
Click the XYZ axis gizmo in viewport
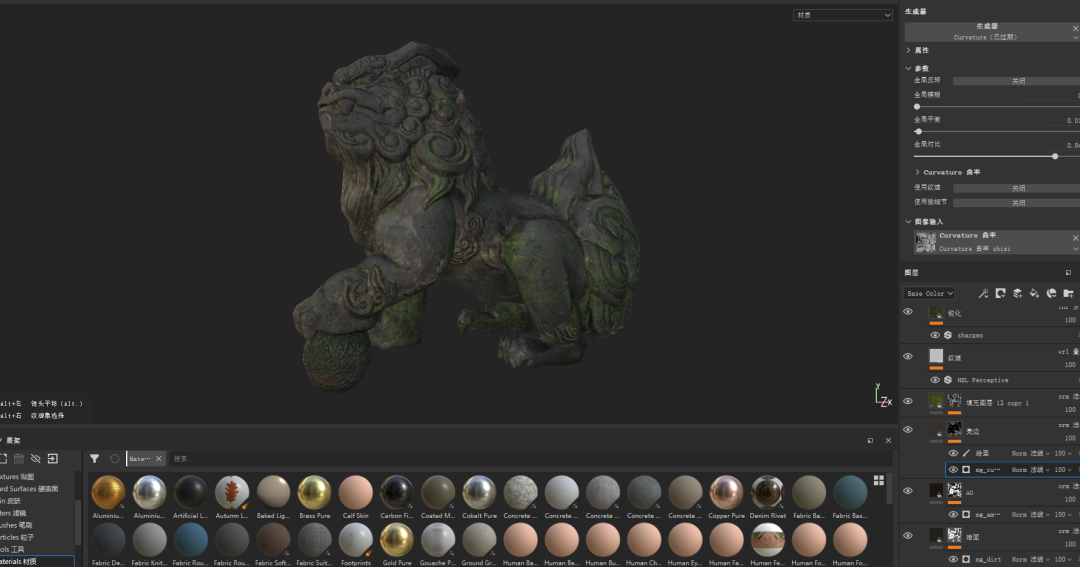point(882,395)
